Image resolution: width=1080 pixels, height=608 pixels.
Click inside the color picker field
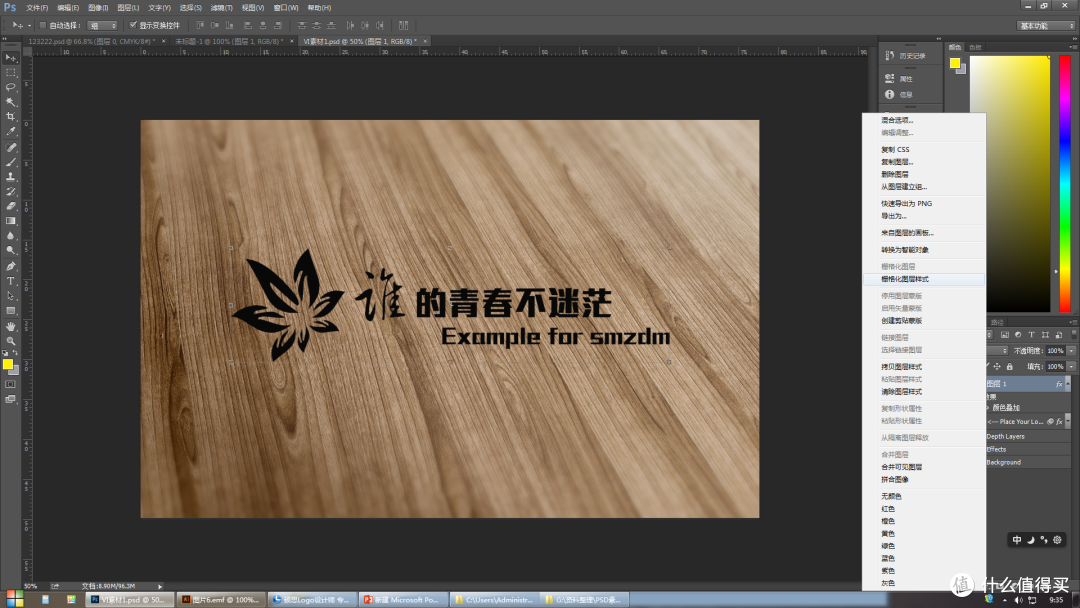[1010, 184]
